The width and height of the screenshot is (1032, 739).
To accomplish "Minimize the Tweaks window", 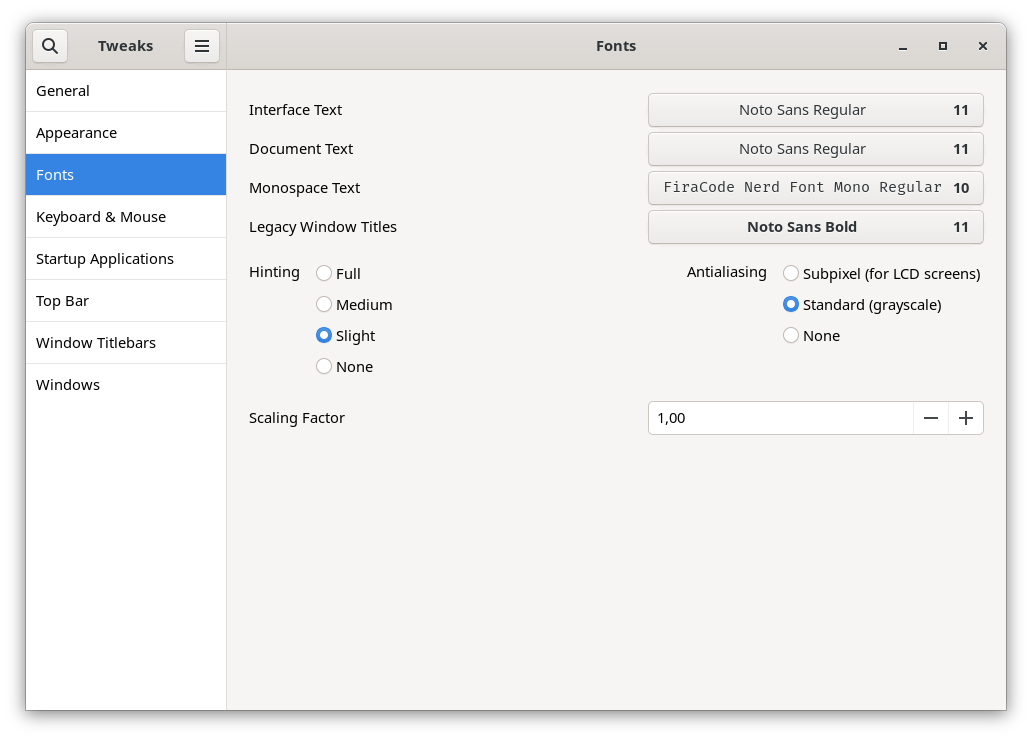I will [x=903, y=46].
